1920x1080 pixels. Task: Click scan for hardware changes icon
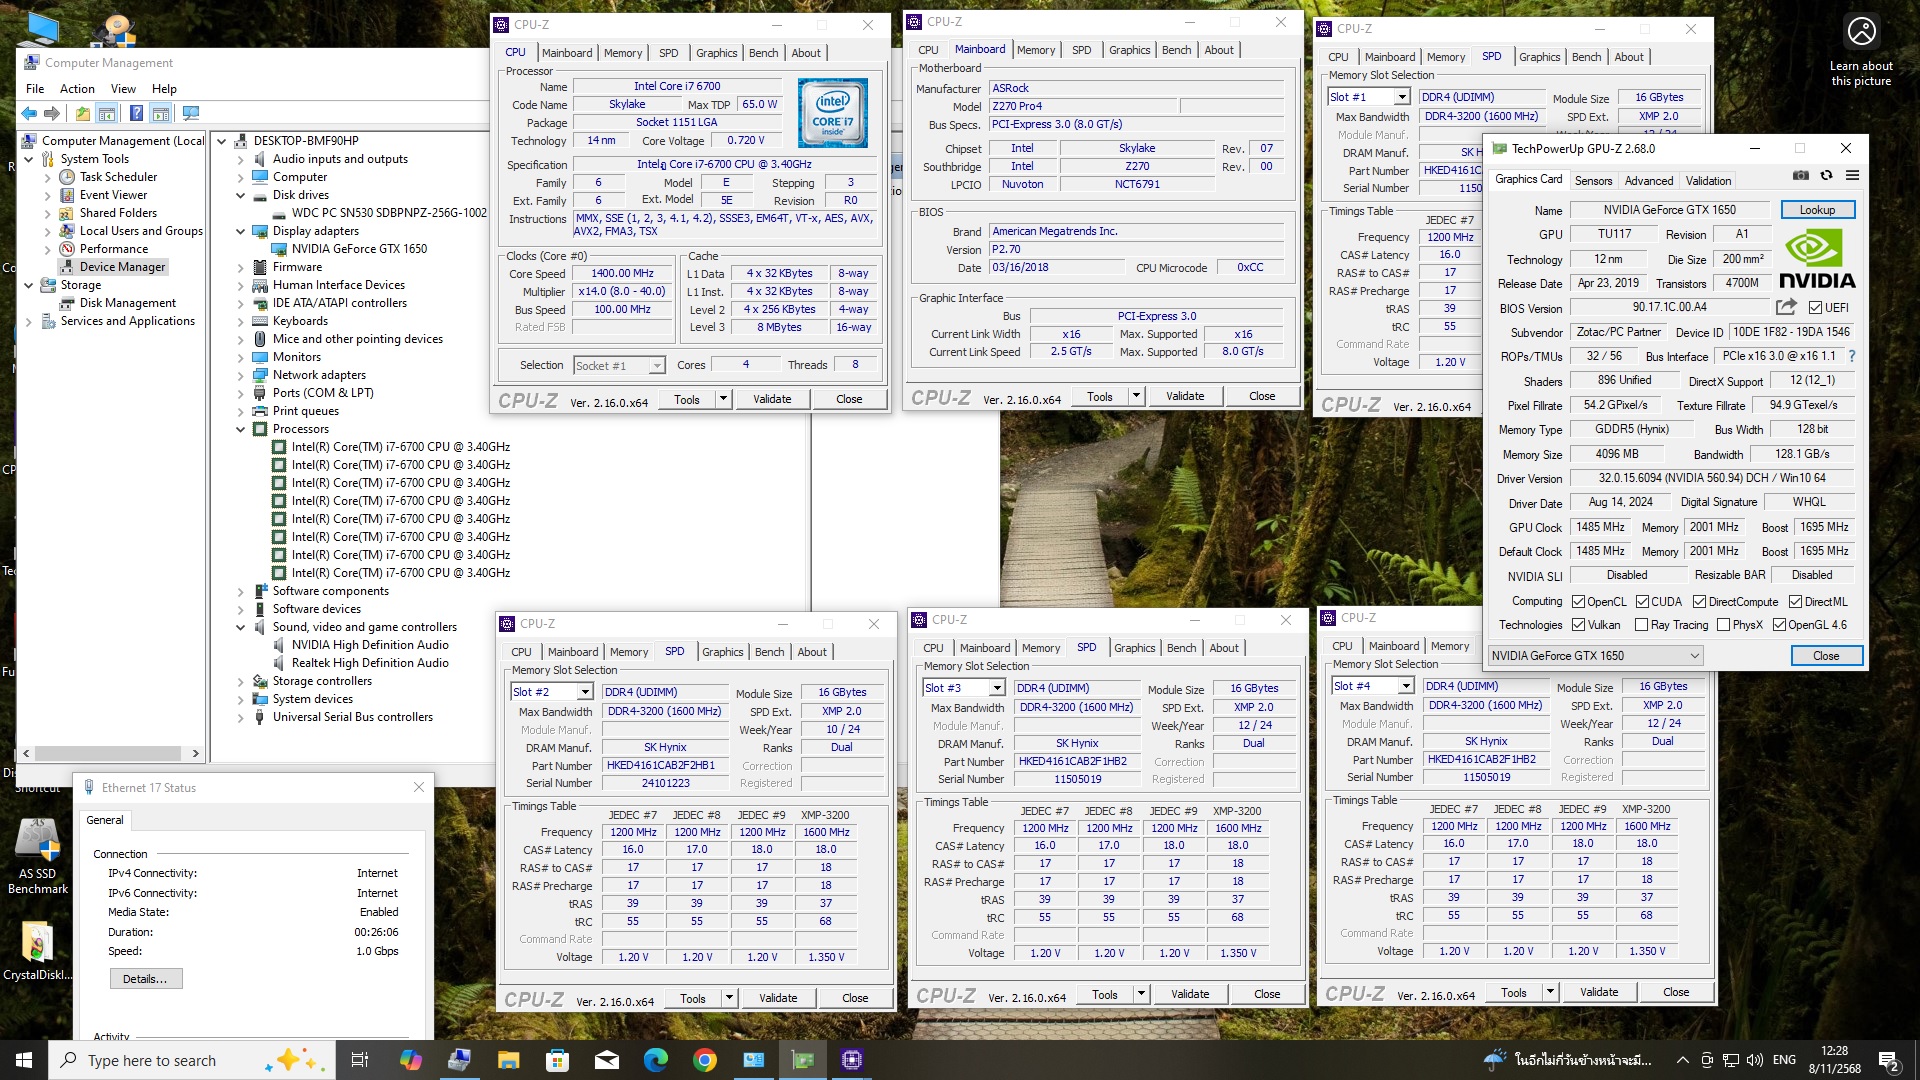[x=190, y=113]
